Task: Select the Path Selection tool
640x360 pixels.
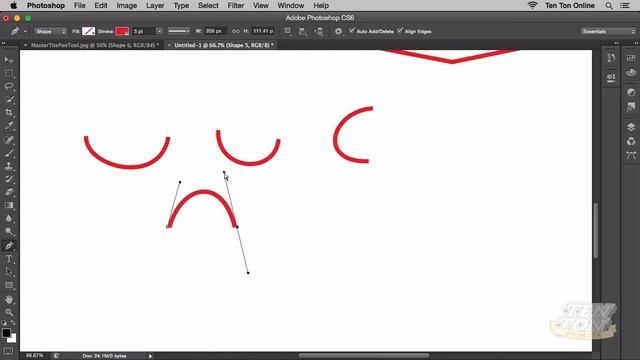Action: coord(9,272)
